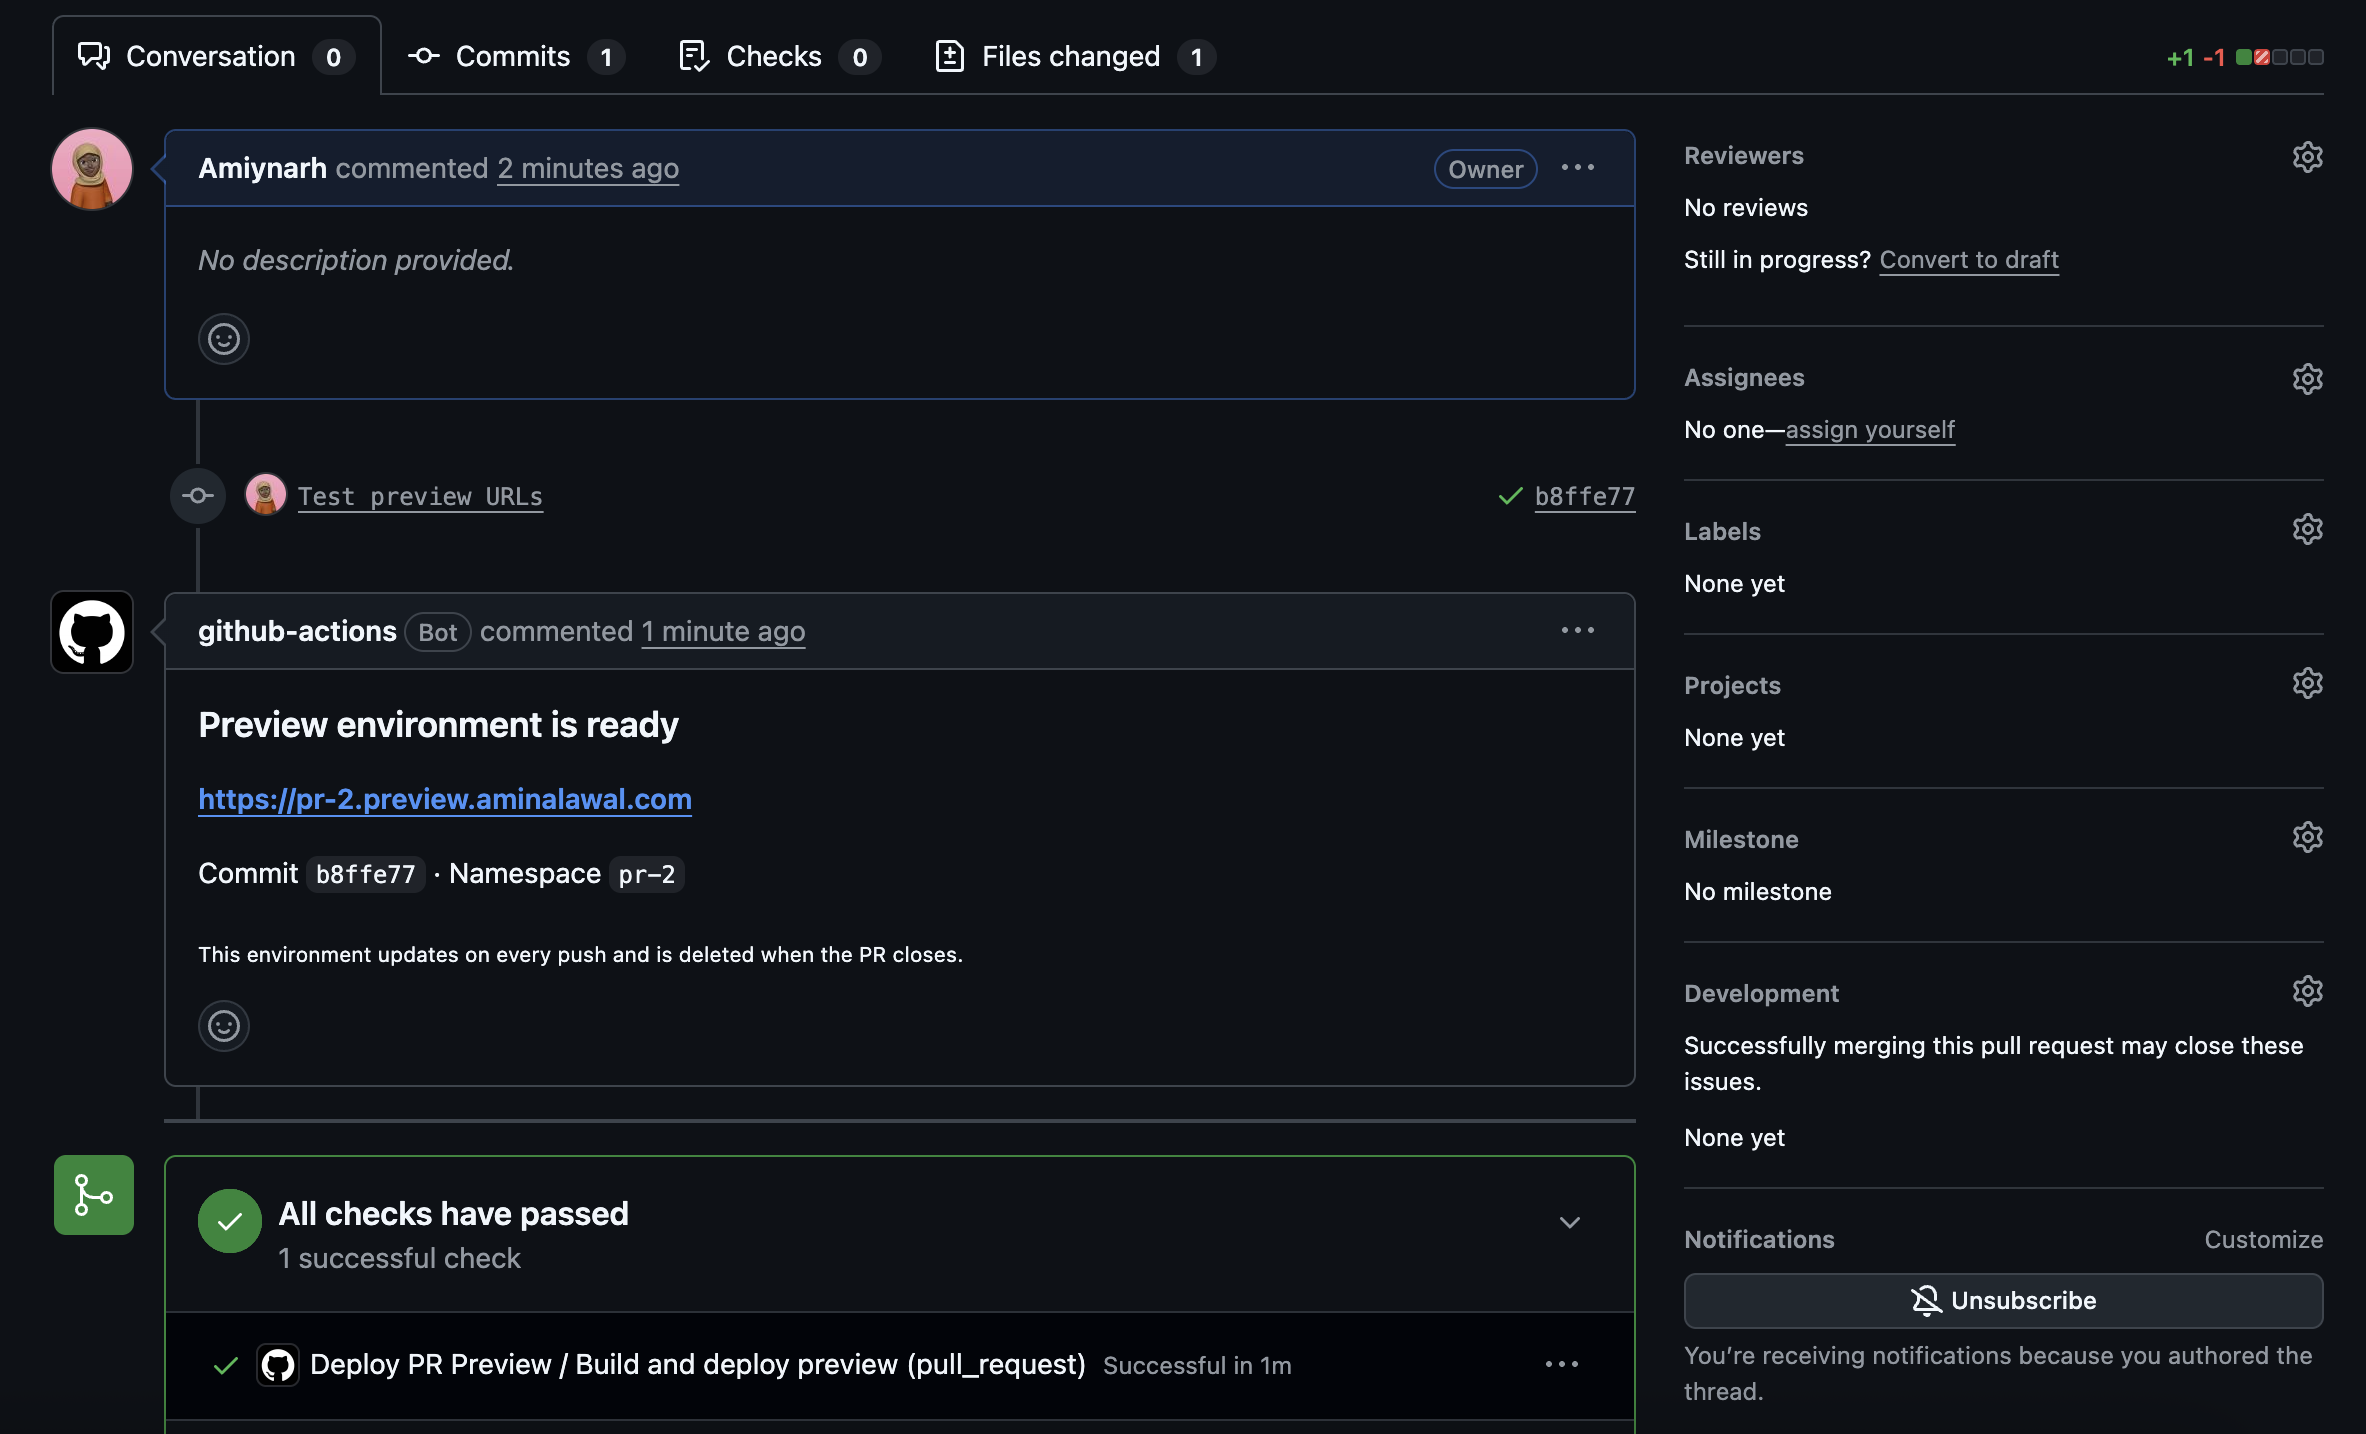Click Customize notifications
The height and width of the screenshot is (1434, 2366).
coord(2263,1240)
